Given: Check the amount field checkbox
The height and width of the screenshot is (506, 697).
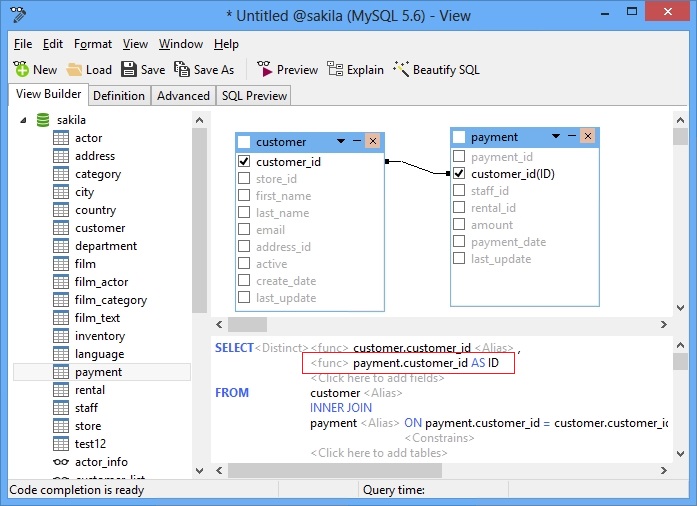Looking at the screenshot, I should coord(459,224).
